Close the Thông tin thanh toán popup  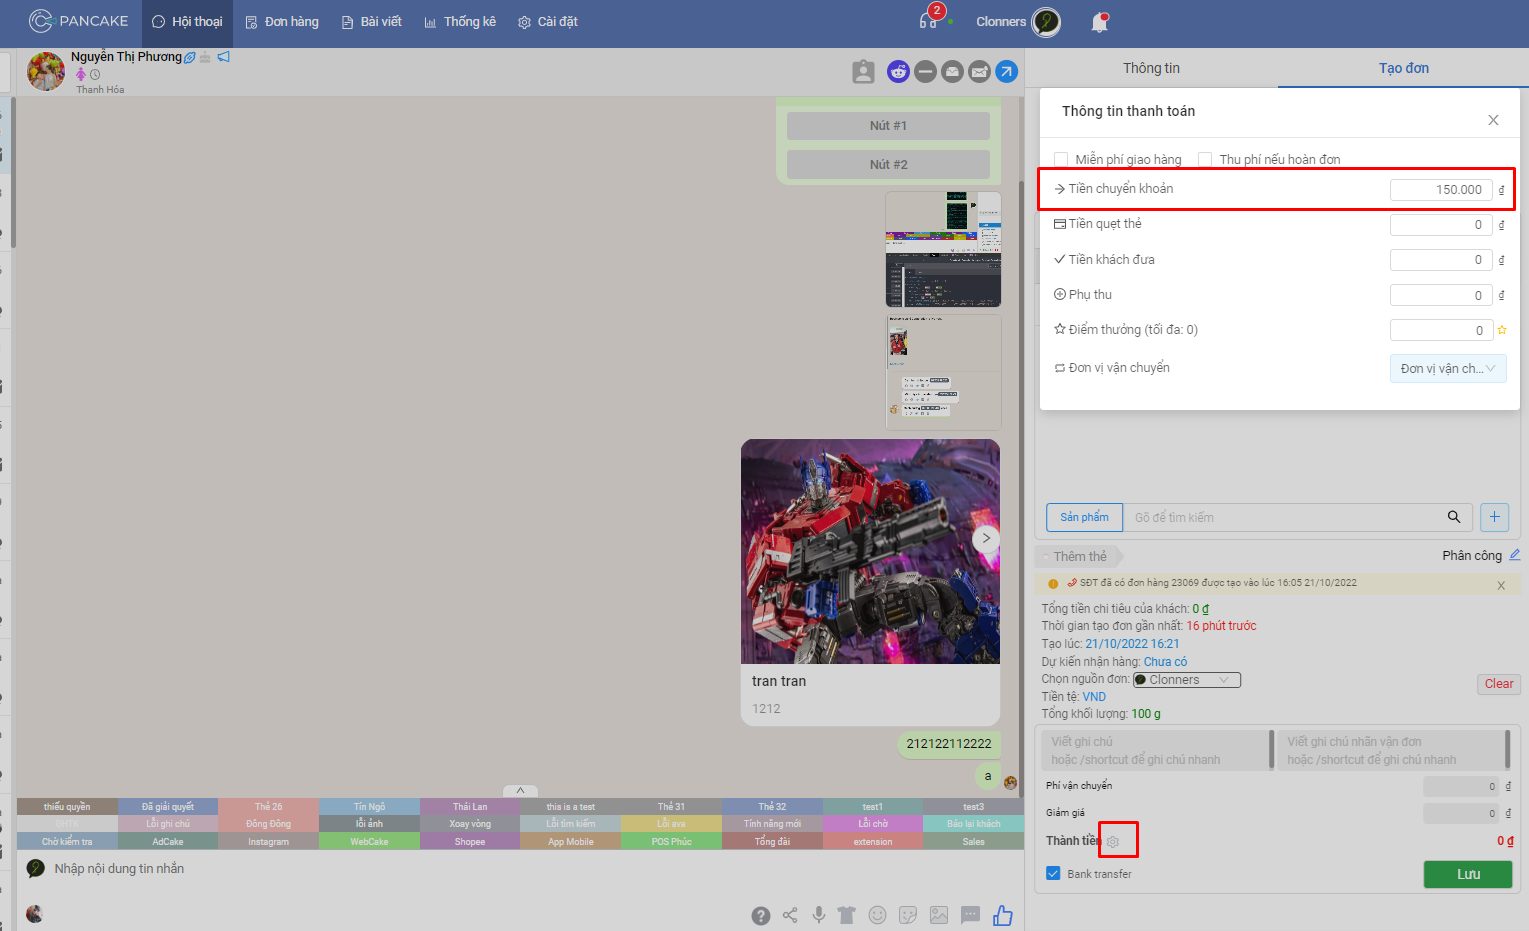tap(1493, 120)
